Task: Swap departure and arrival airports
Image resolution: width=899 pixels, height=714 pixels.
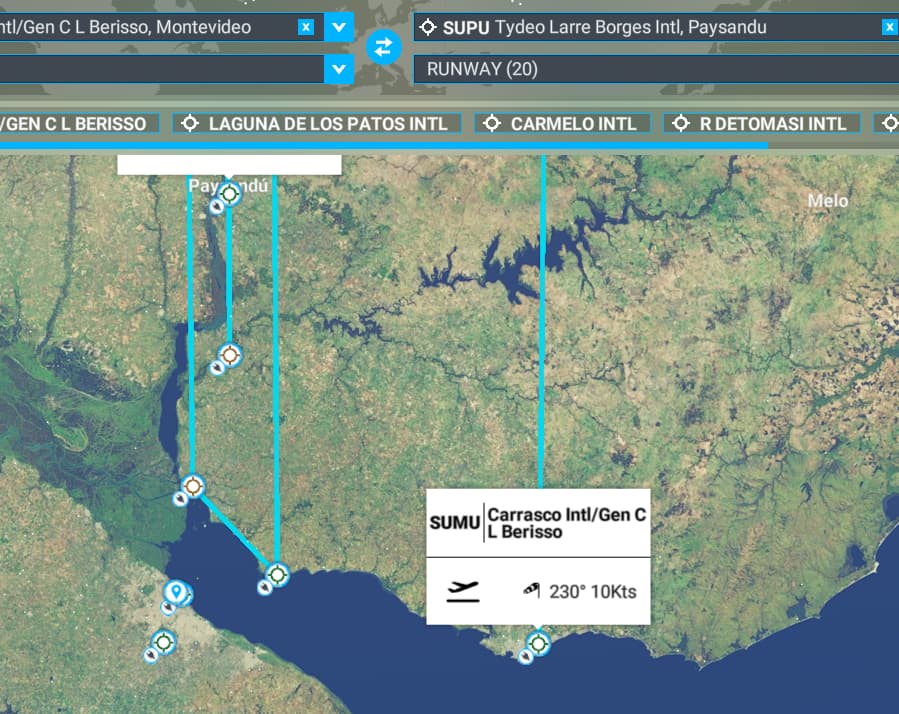Action: pyautogui.click(x=383, y=46)
